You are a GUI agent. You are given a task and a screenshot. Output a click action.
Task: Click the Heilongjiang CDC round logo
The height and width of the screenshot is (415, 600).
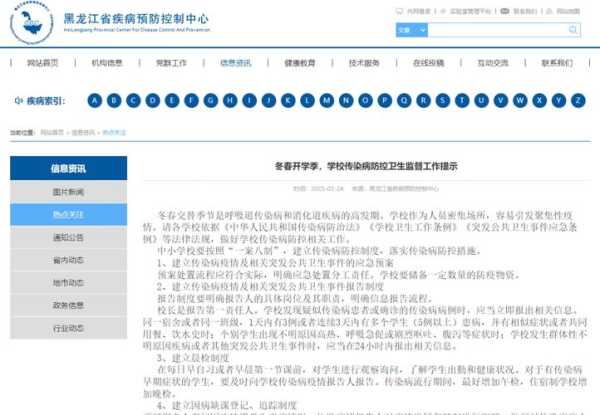click(31, 23)
